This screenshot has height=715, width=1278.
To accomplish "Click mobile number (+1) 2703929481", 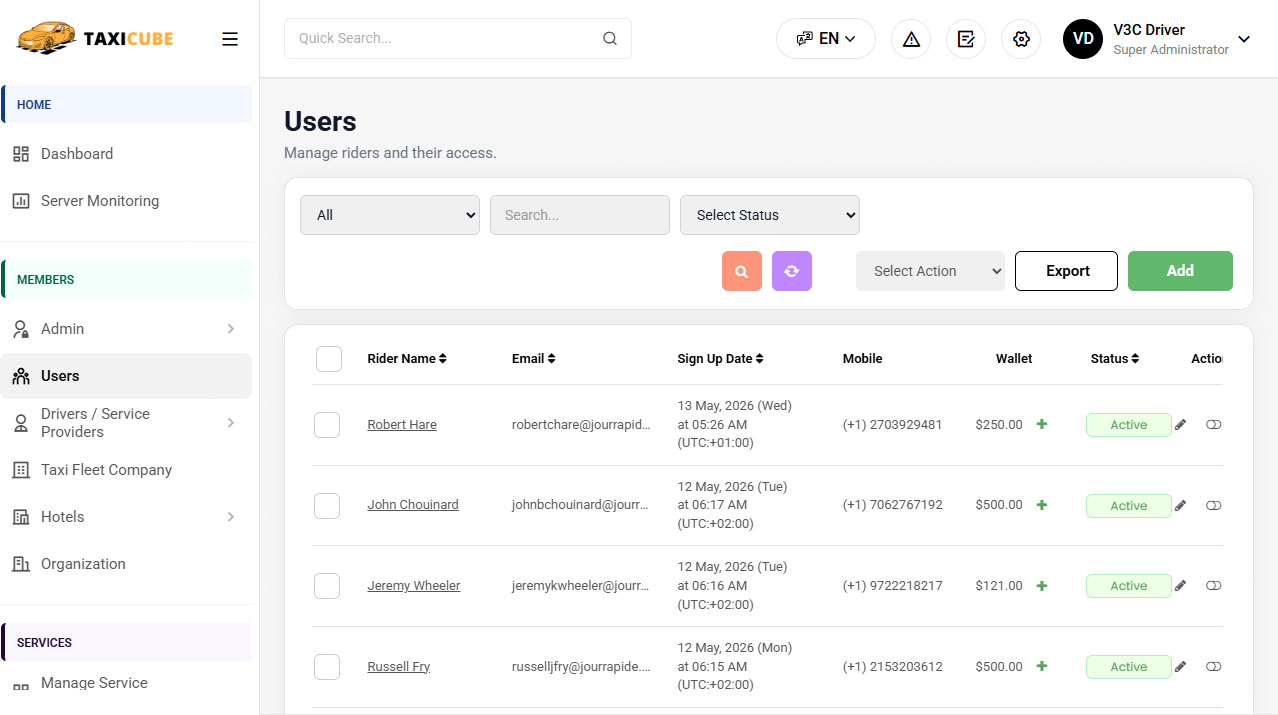I will pyautogui.click(x=893, y=425).
